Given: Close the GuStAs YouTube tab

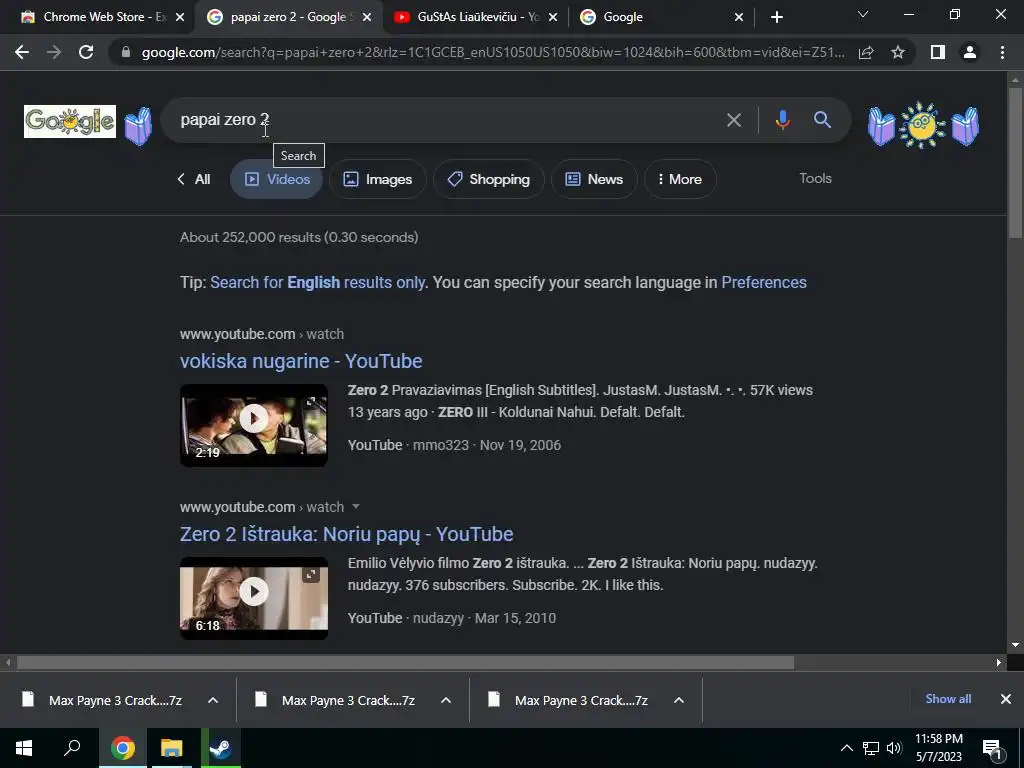Looking at the screenshot, I should (x=552, y=18).
